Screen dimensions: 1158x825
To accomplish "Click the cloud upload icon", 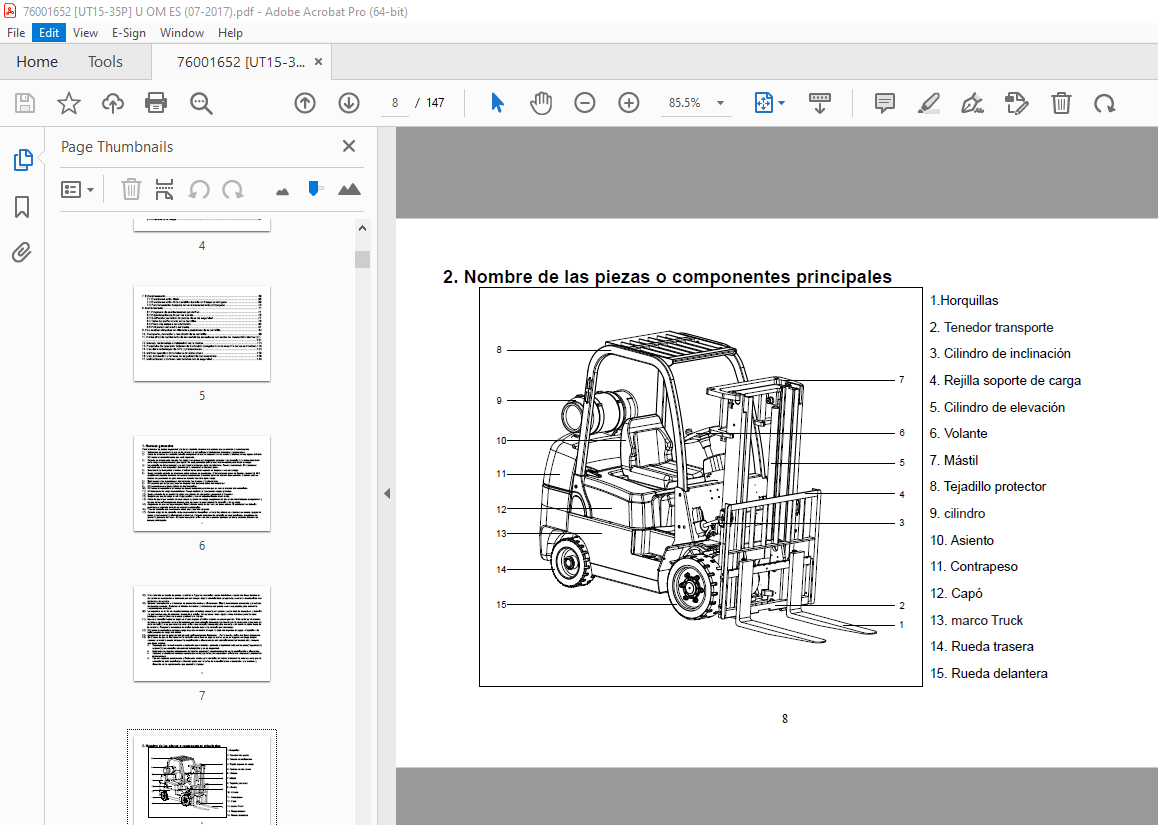I will coord(112,103).
